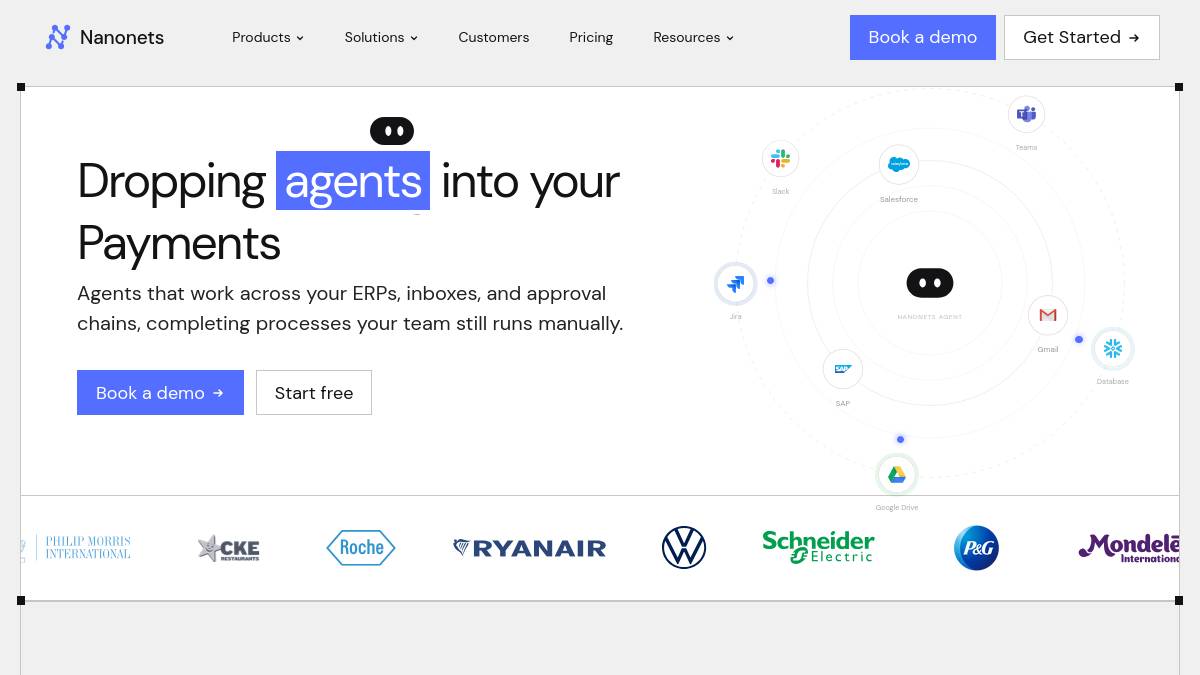
Task: Click the agent face above the headline
Action: [392, 131]
